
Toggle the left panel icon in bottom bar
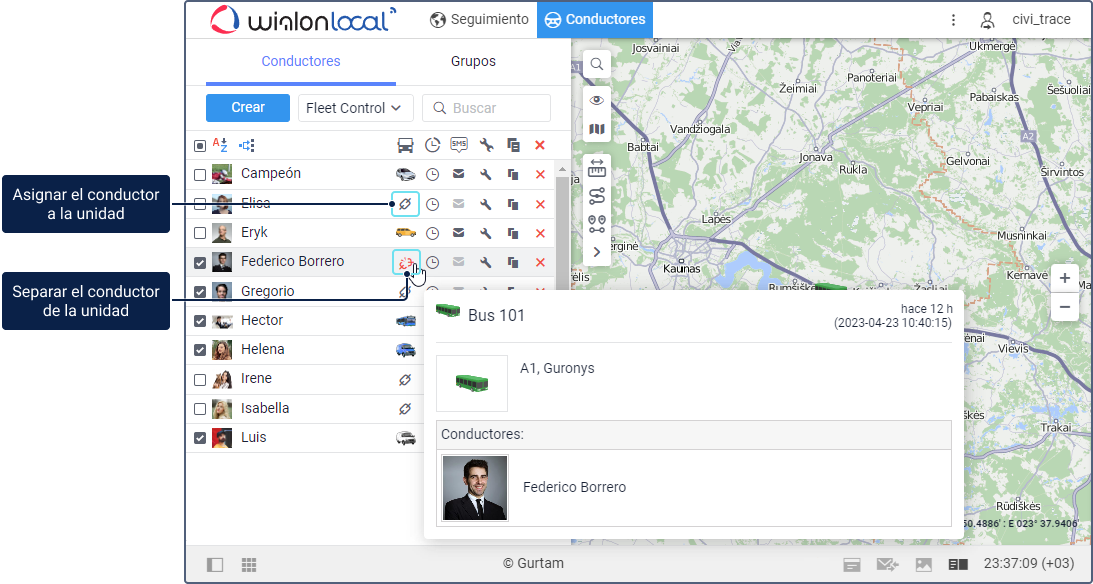[x=215, y=564]
